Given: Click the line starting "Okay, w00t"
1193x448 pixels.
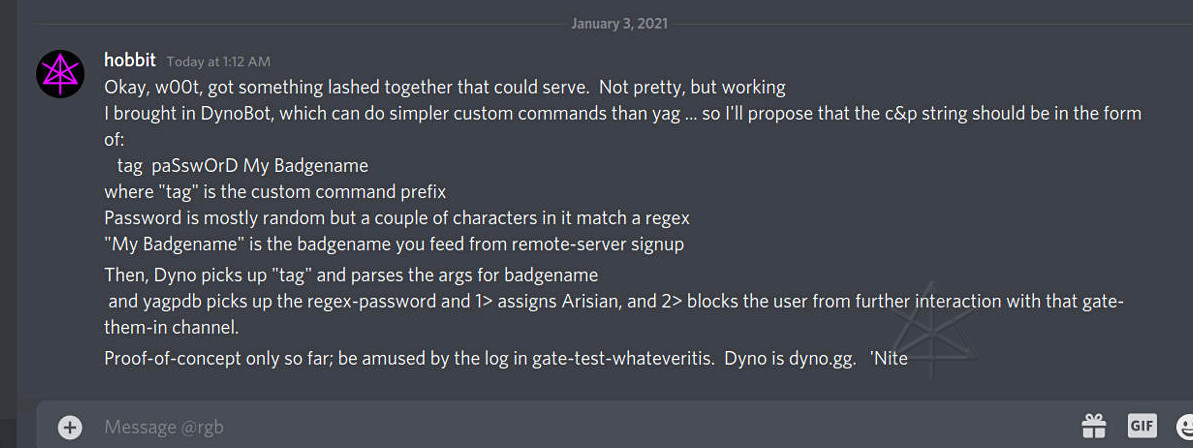Looking at the screenshot, I should coord(444,87).
